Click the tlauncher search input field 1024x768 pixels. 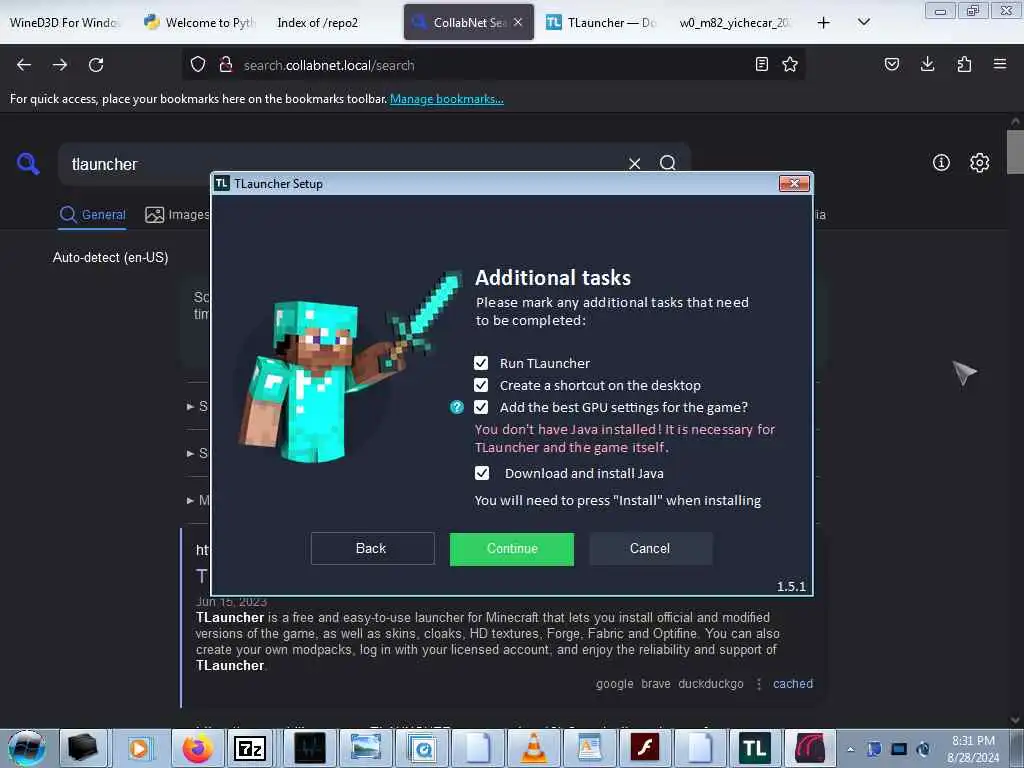tap(340, 164)
